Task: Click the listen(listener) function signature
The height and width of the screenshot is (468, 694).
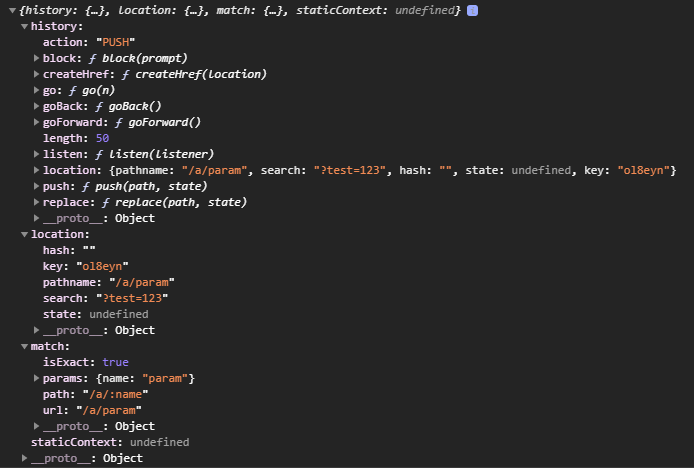Action: pos(161,154)
